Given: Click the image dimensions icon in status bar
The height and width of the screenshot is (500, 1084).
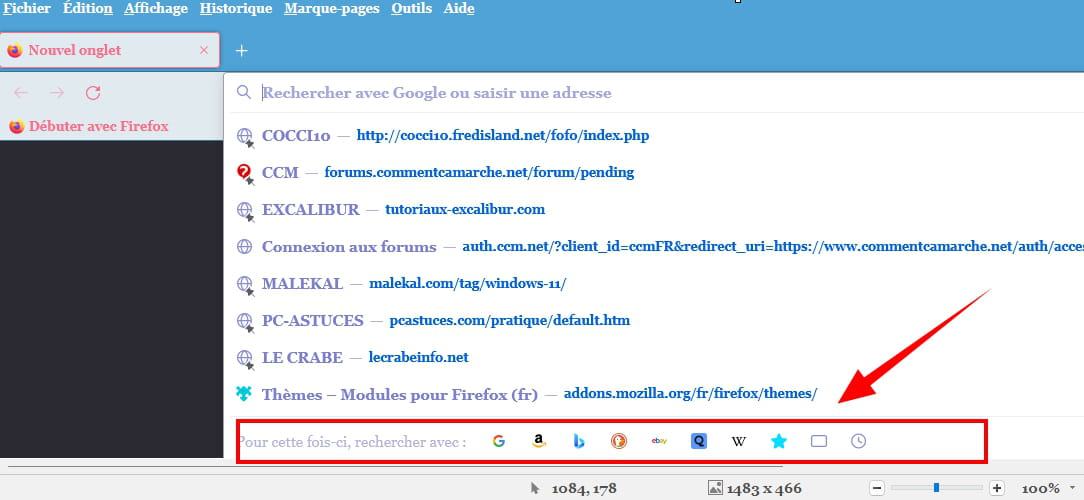Looking at the screenshot, I should (x=716, y=488).
